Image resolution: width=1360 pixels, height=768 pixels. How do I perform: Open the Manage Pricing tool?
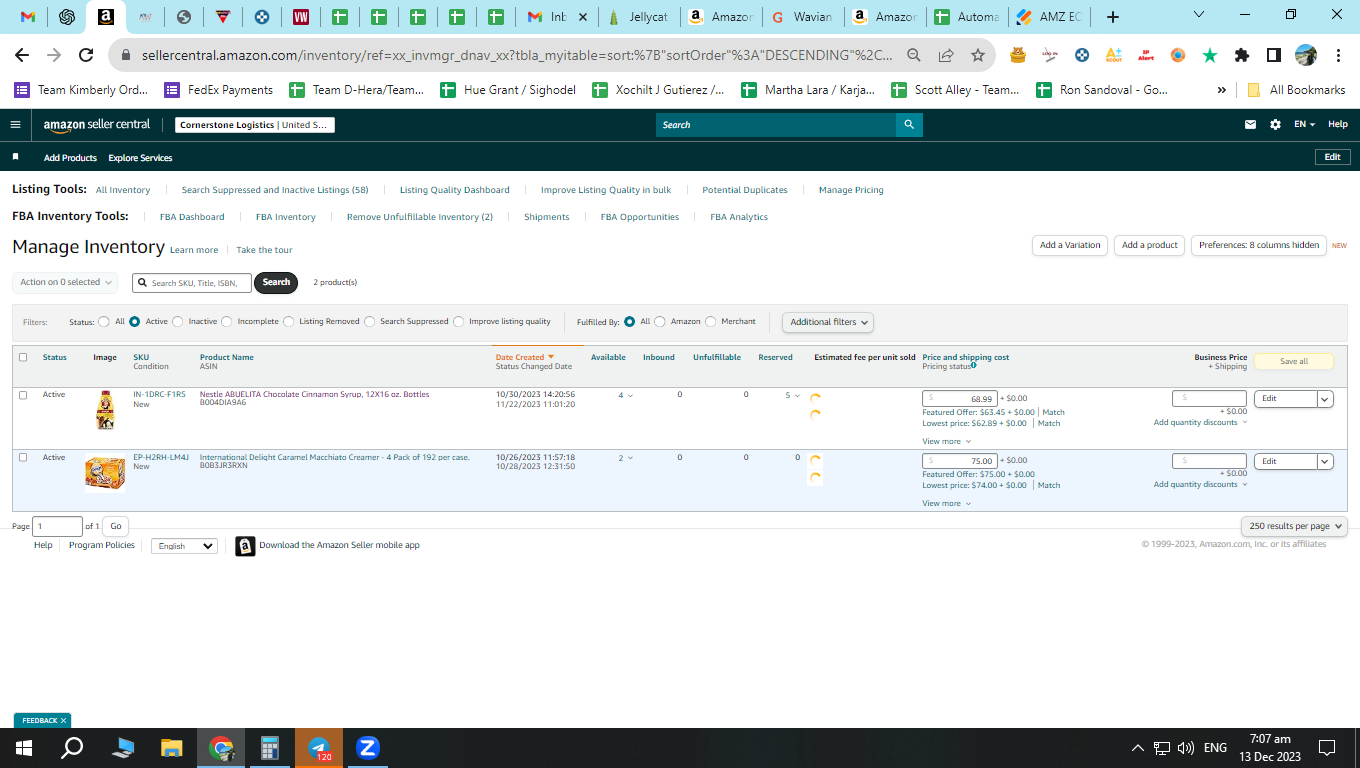[851, 190]
